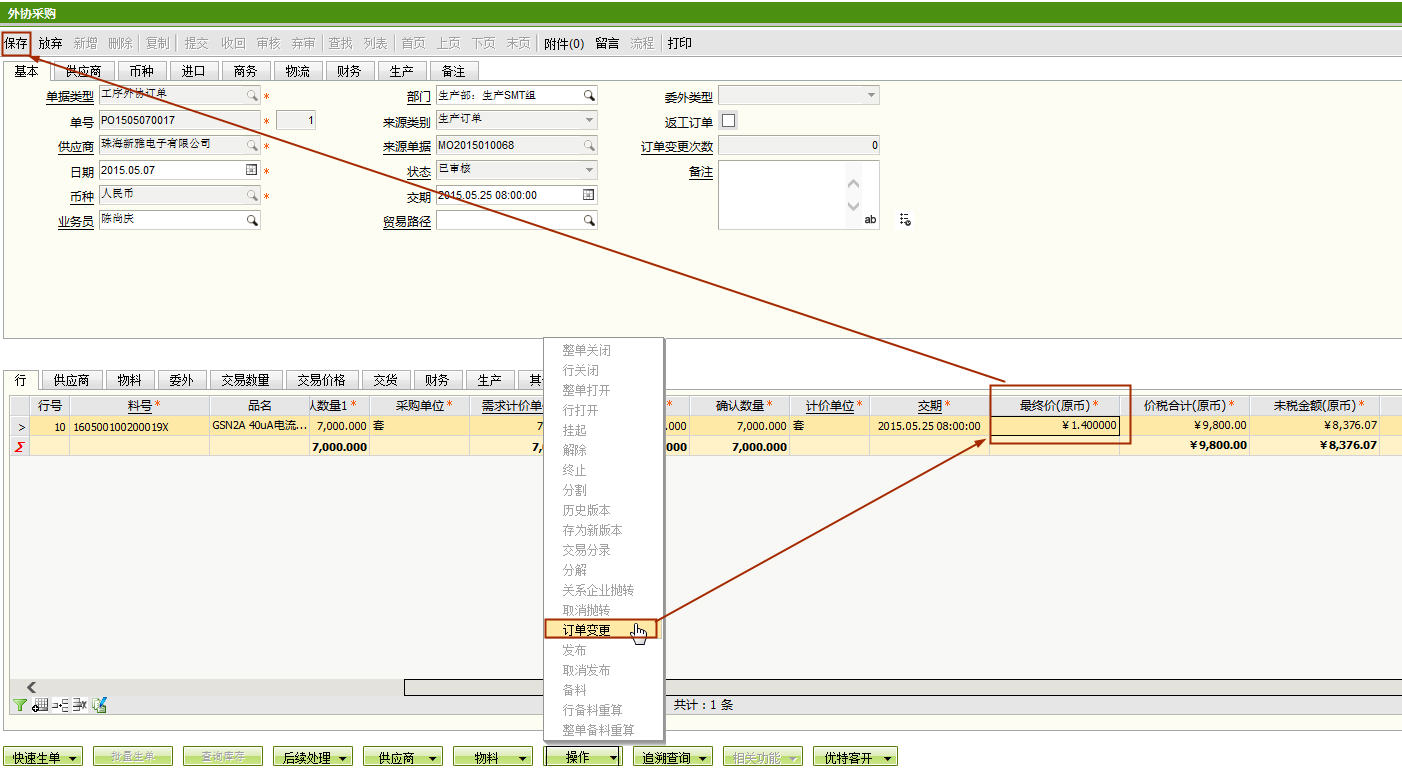Open the 后续处理 dropdown button
1402x776 pixels.
(x=313, y=758)
